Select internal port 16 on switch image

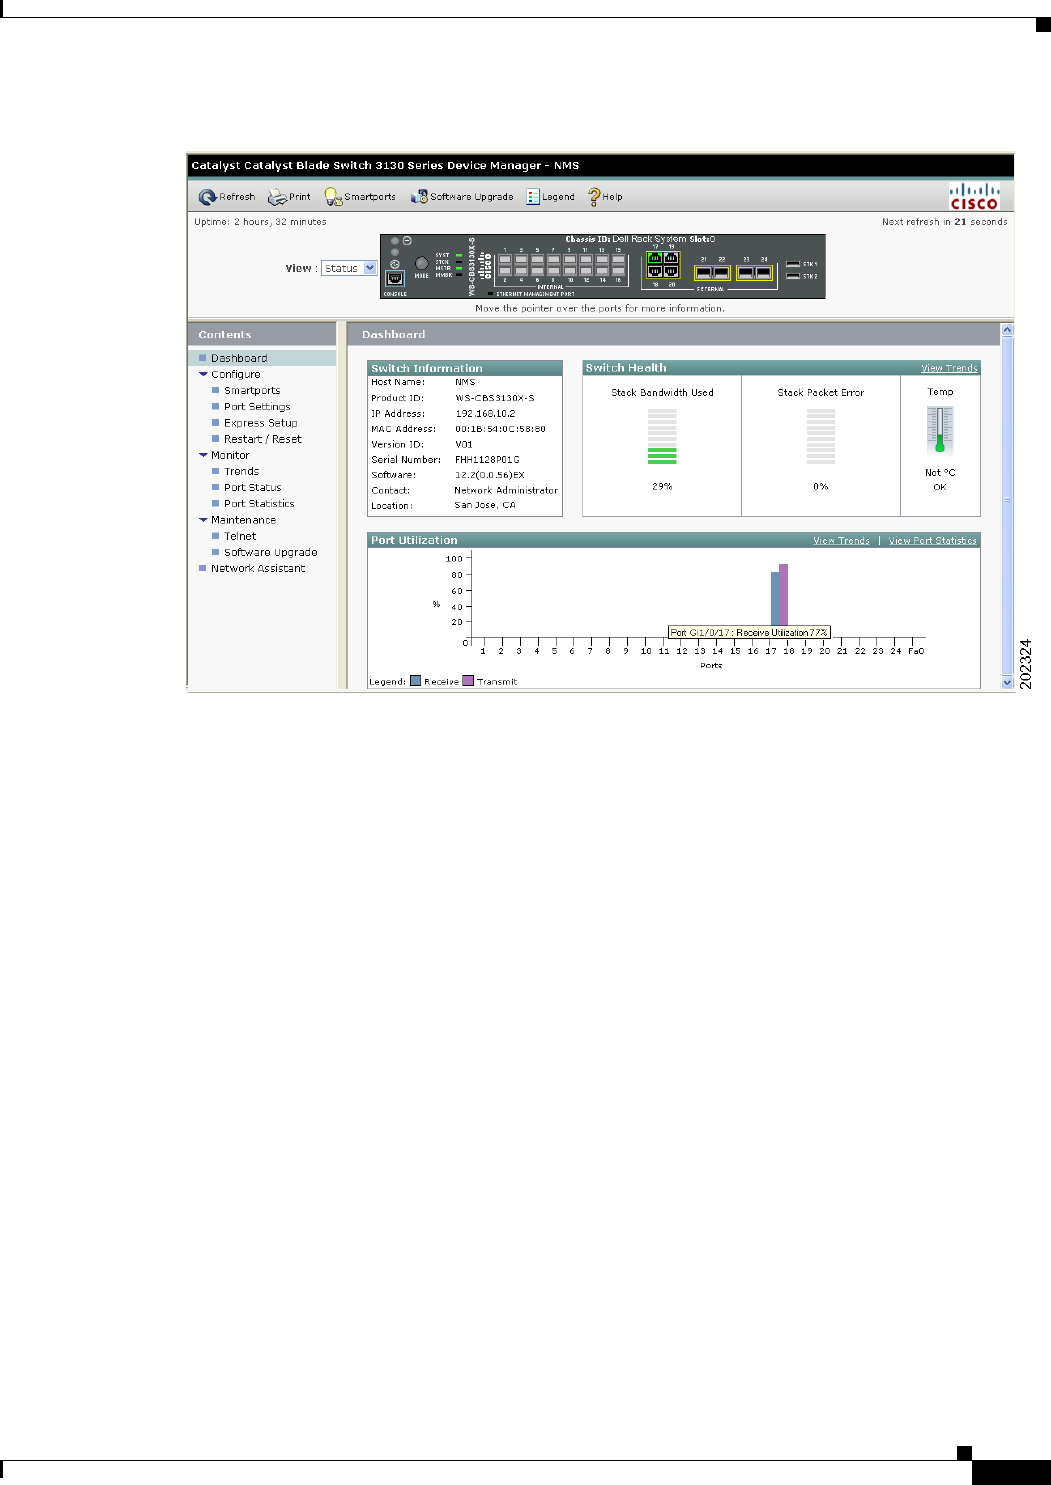pyautogui.click(x=618, y=270)
